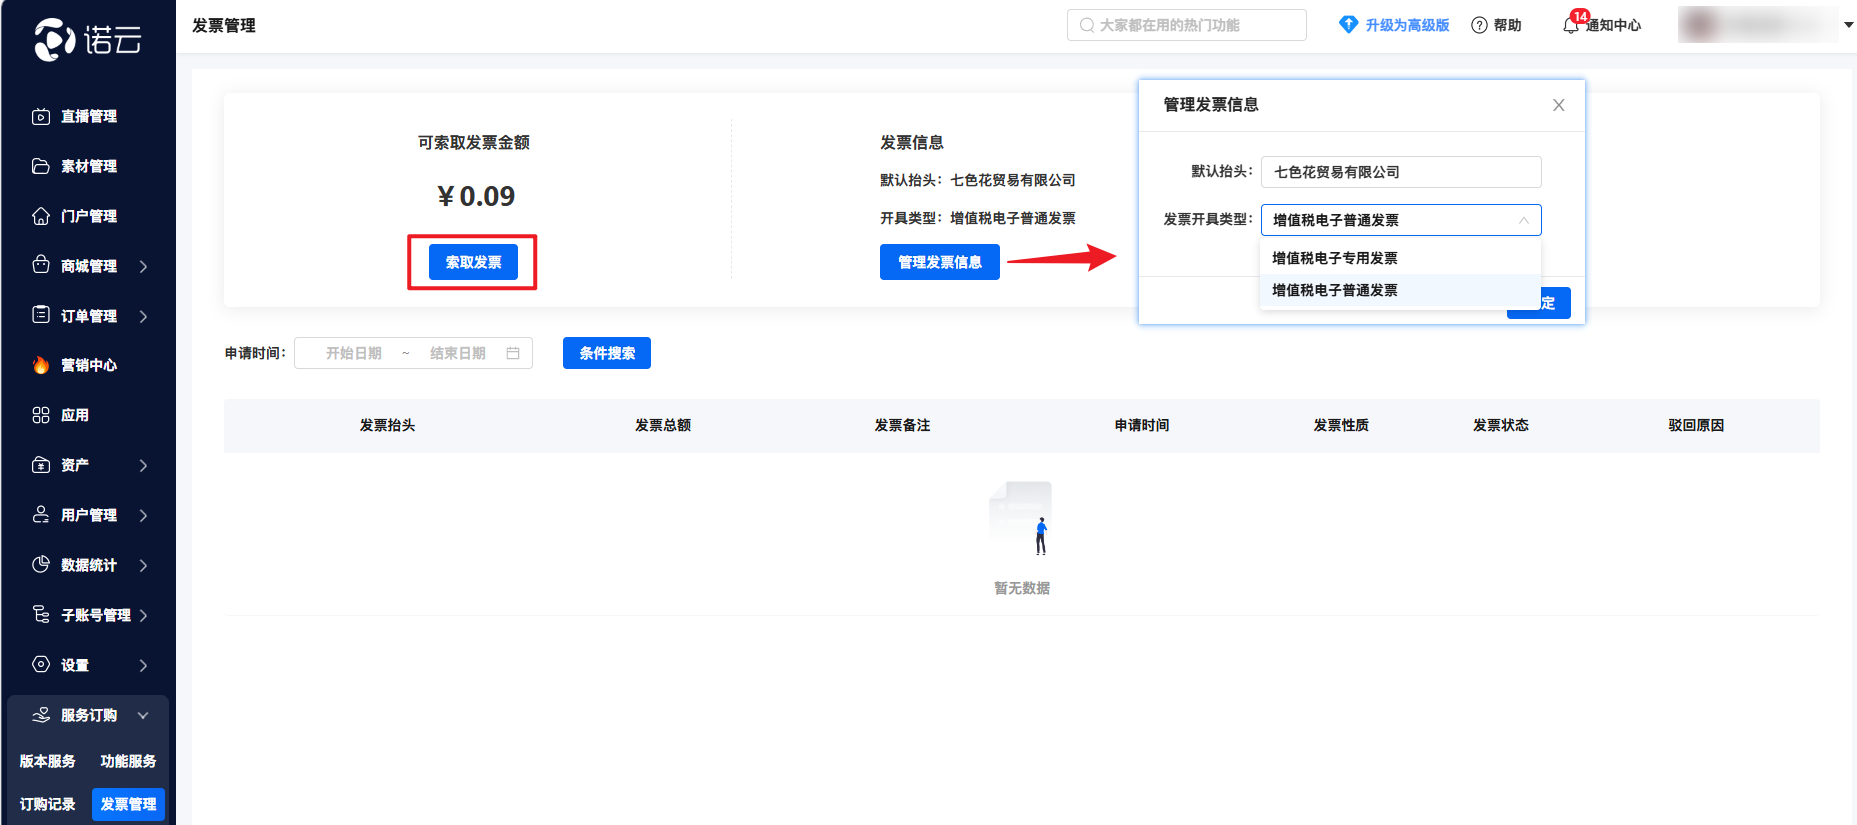Image resolution: width=1857 pixels, height=825 pixels.
Task: Expand the account dropdown arrow at top right
Action: [1848, 25]
